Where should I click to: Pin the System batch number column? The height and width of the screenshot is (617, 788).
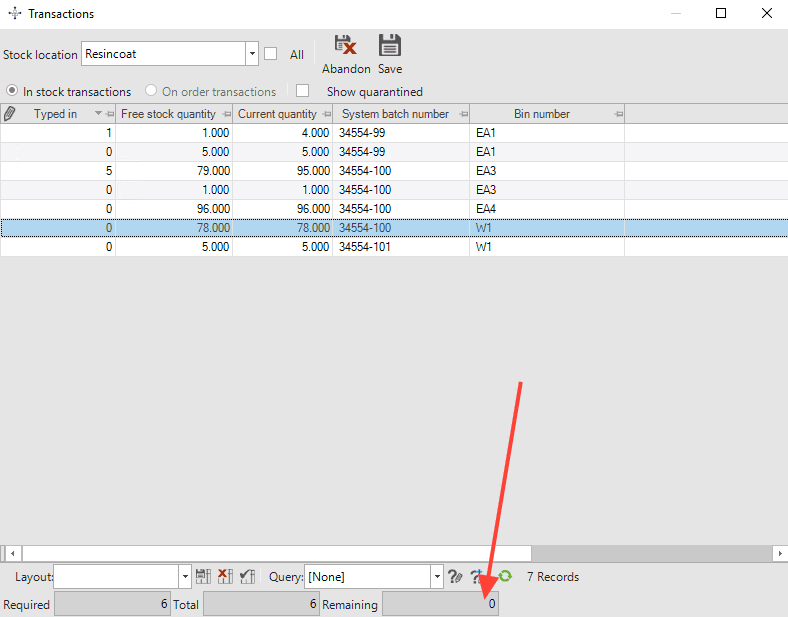tap(463, 114)
